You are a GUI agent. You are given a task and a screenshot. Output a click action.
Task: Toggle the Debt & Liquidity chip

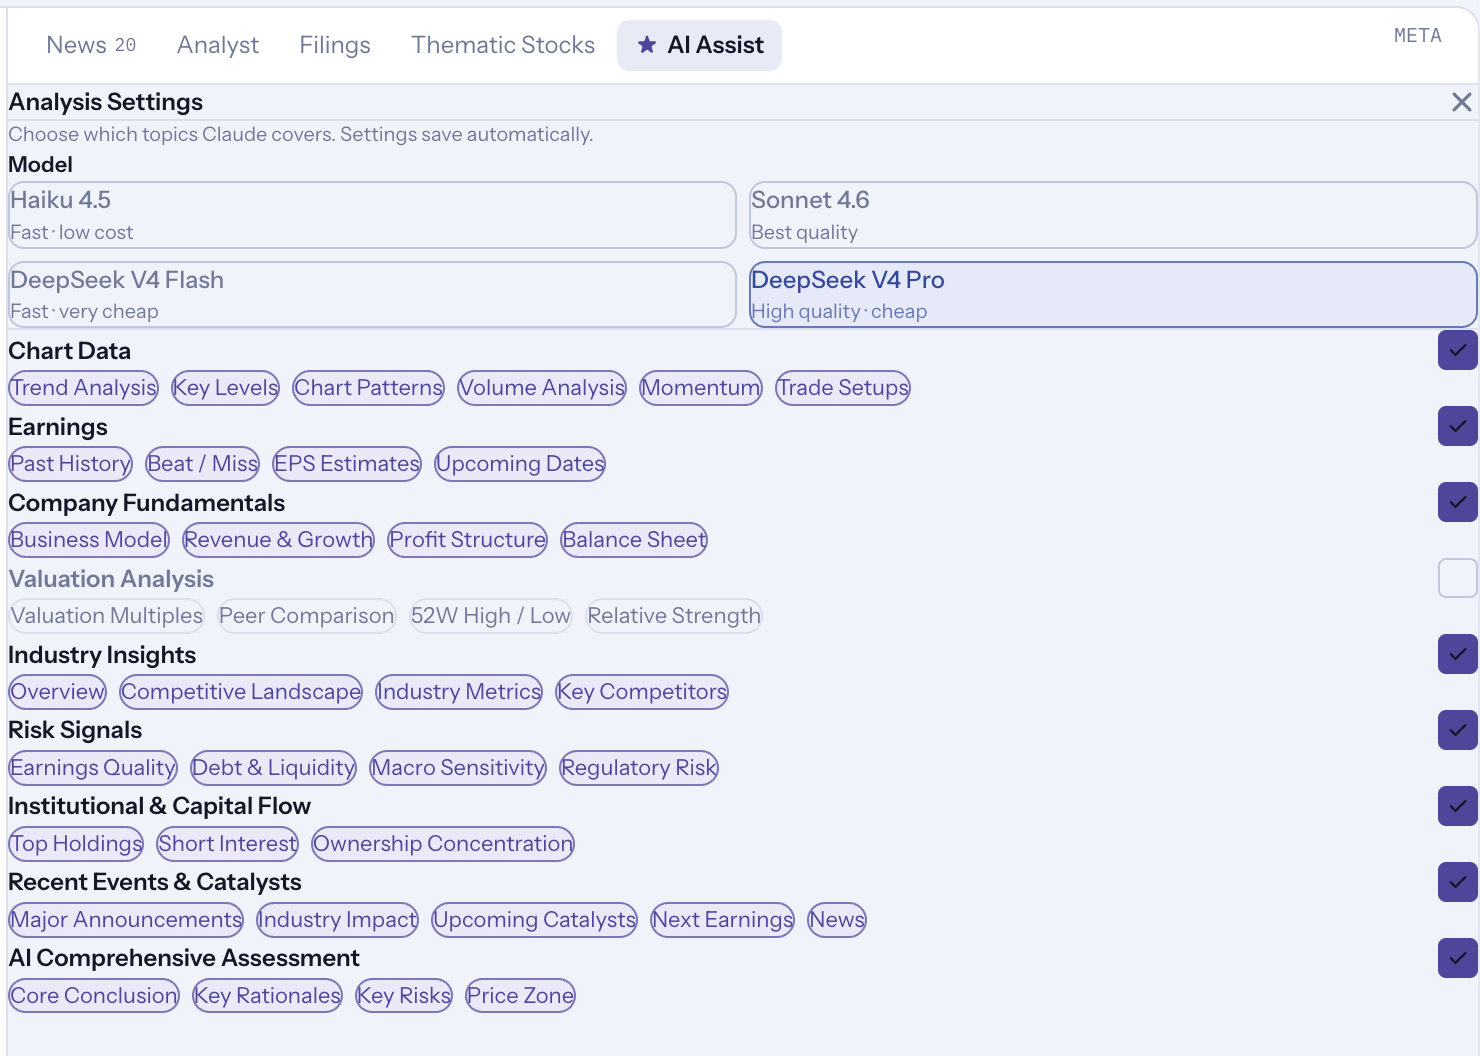(274, 768)
